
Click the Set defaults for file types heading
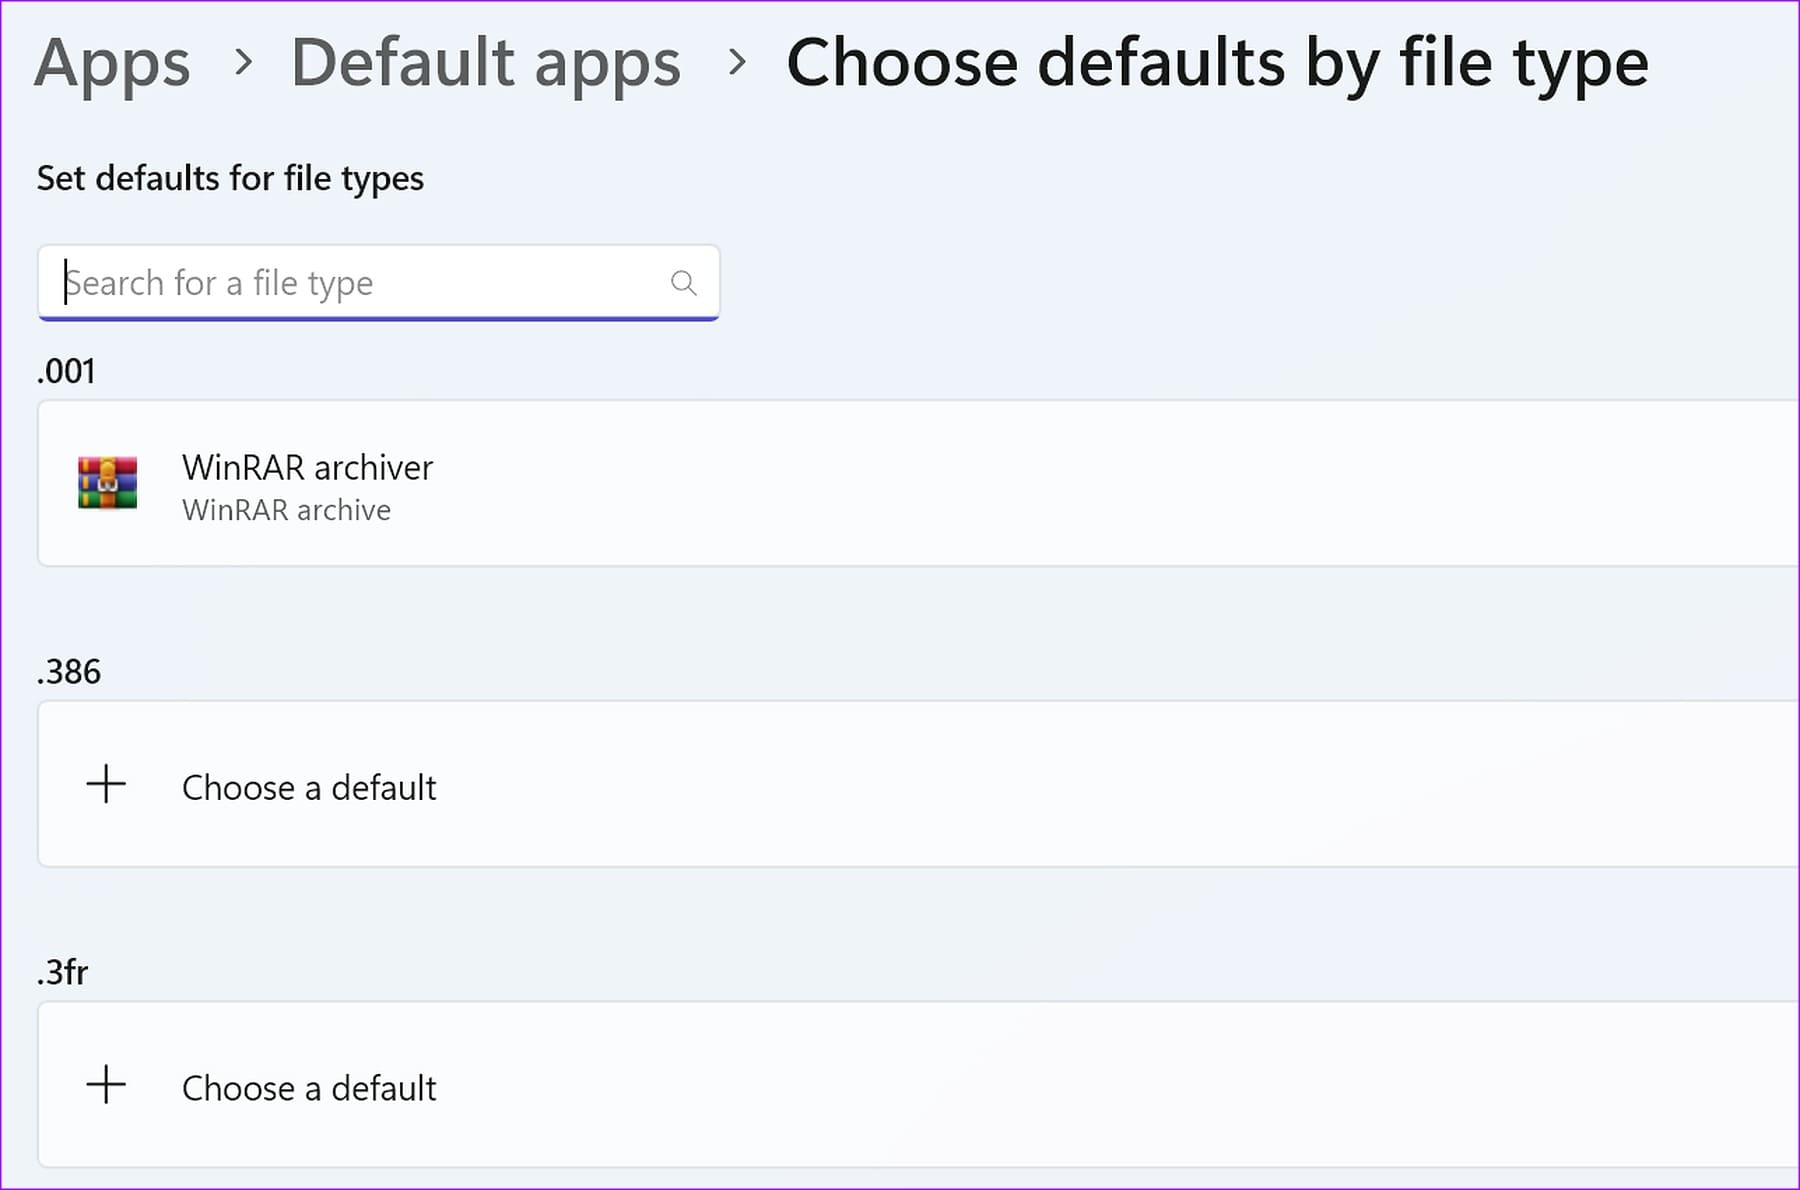[230, 178]
